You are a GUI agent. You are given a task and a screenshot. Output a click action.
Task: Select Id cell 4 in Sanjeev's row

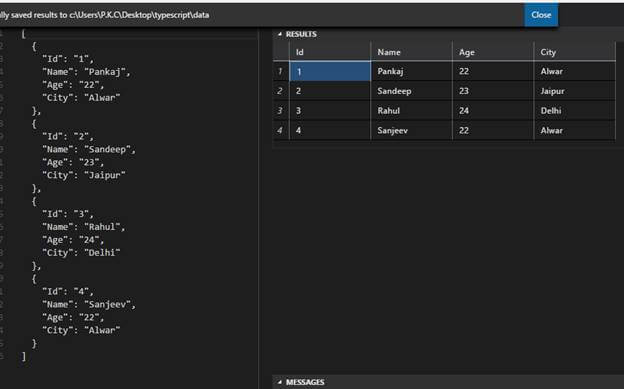[330, 130]
